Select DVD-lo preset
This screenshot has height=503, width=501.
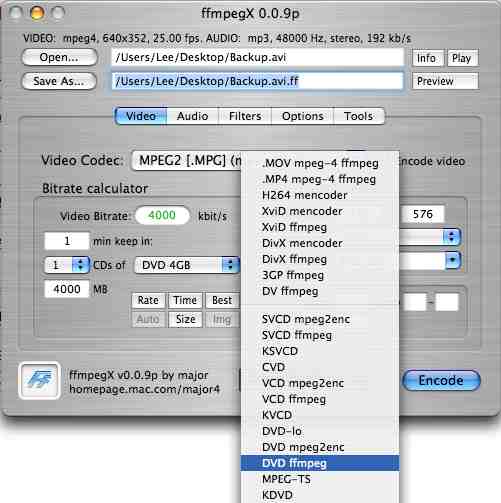pos(320,431)
